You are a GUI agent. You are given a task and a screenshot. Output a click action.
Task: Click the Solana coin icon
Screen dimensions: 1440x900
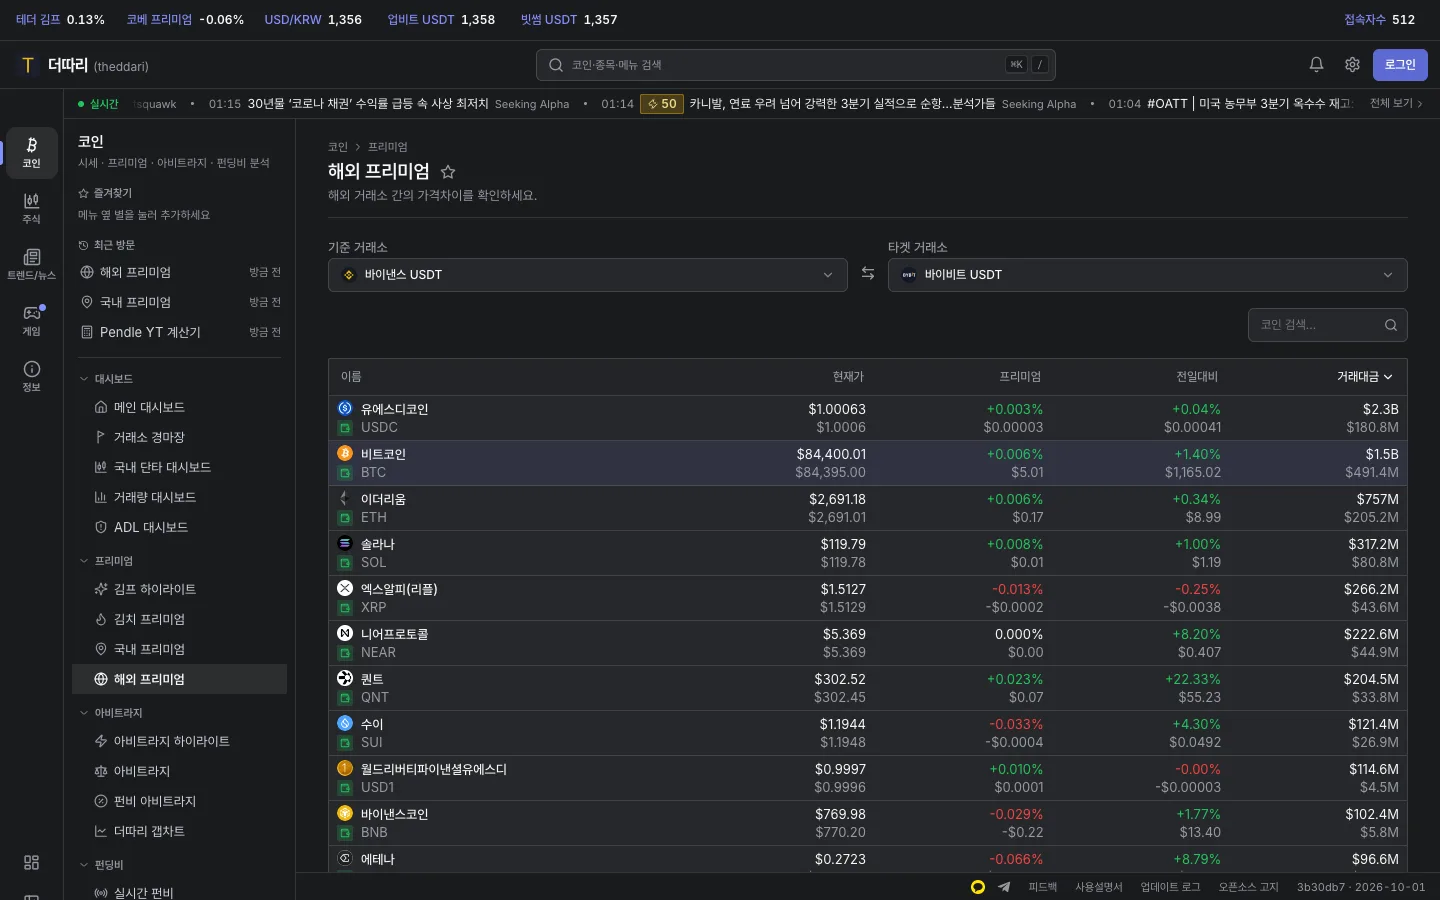click(x=345, y=543)
